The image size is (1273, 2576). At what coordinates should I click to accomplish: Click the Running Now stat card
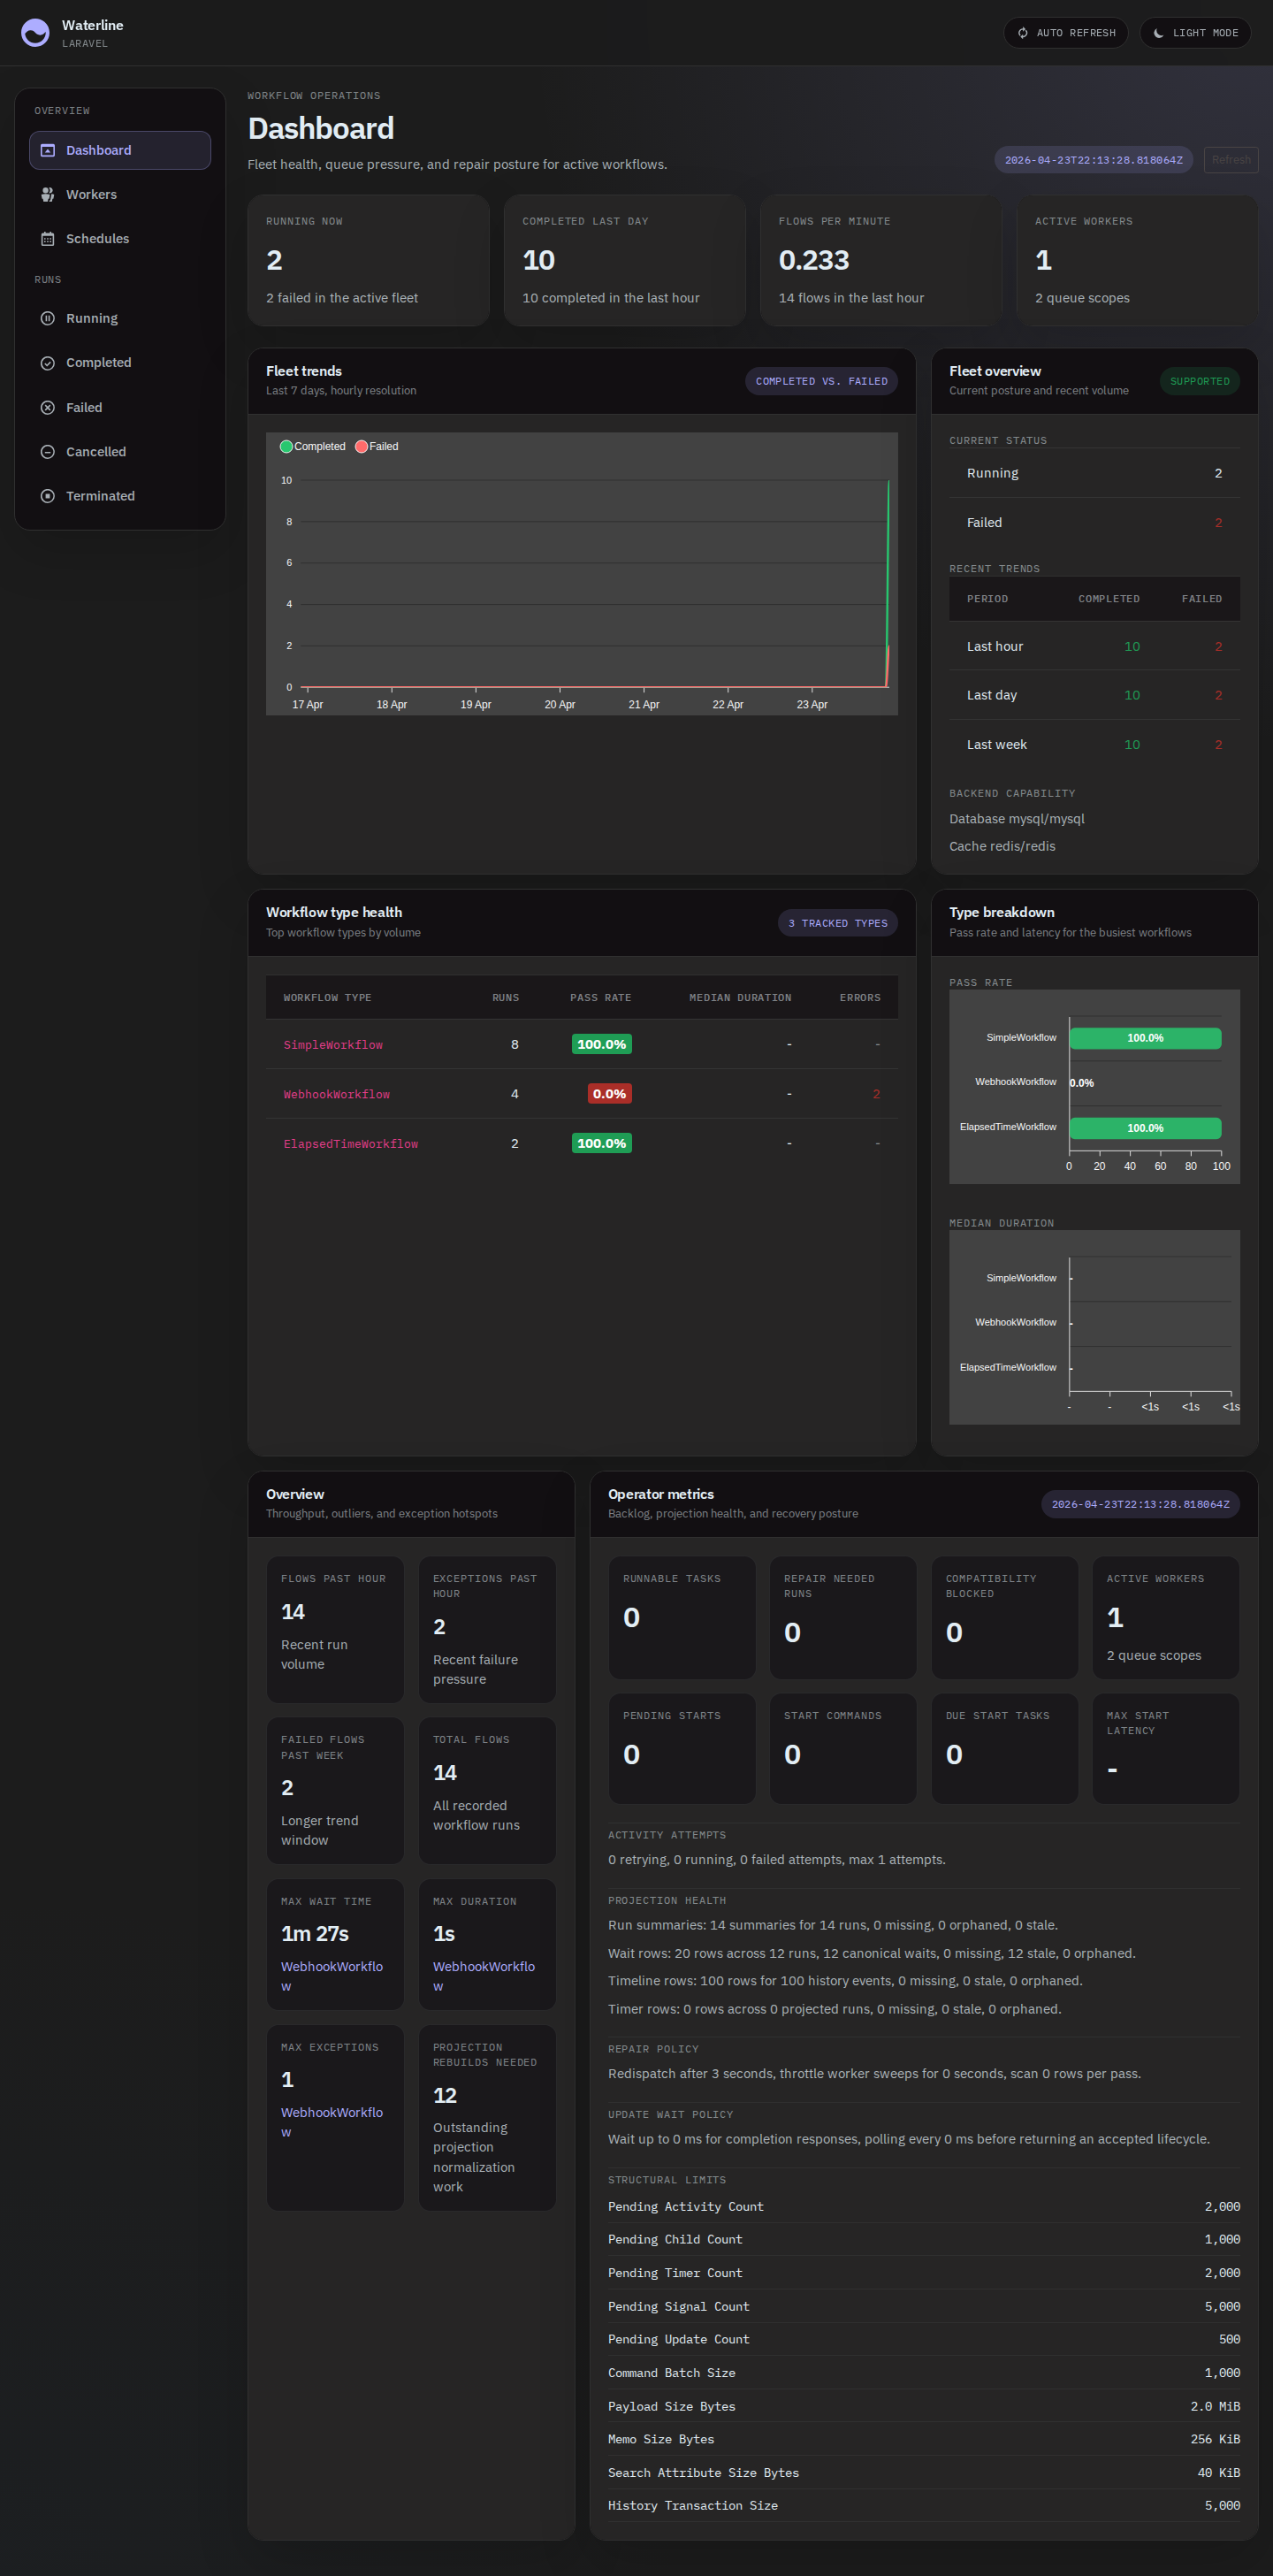[368, 260]
